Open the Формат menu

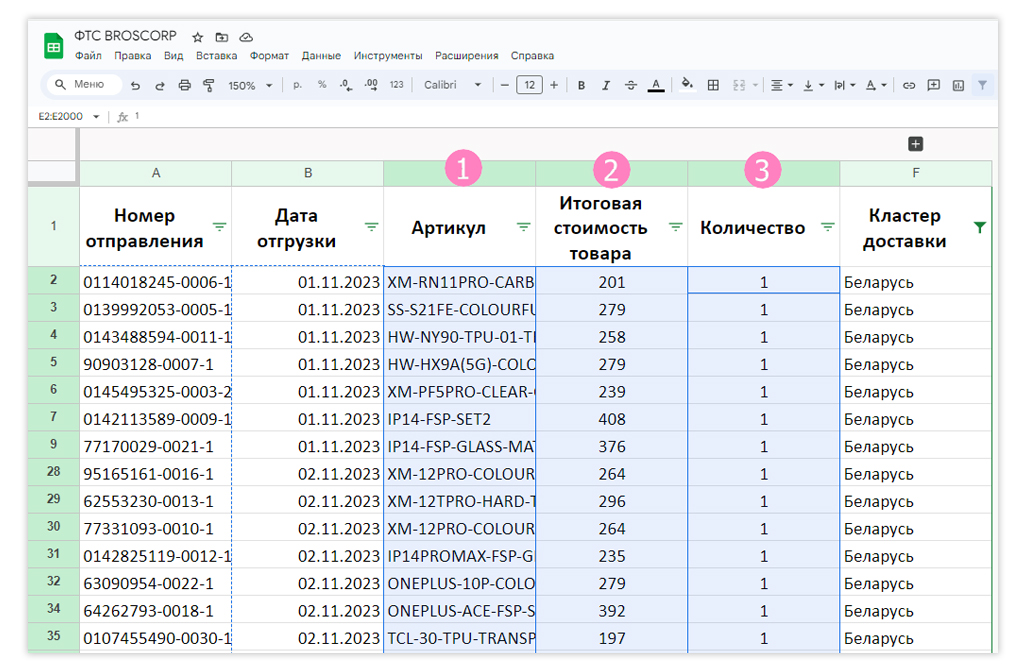point(269,56)
